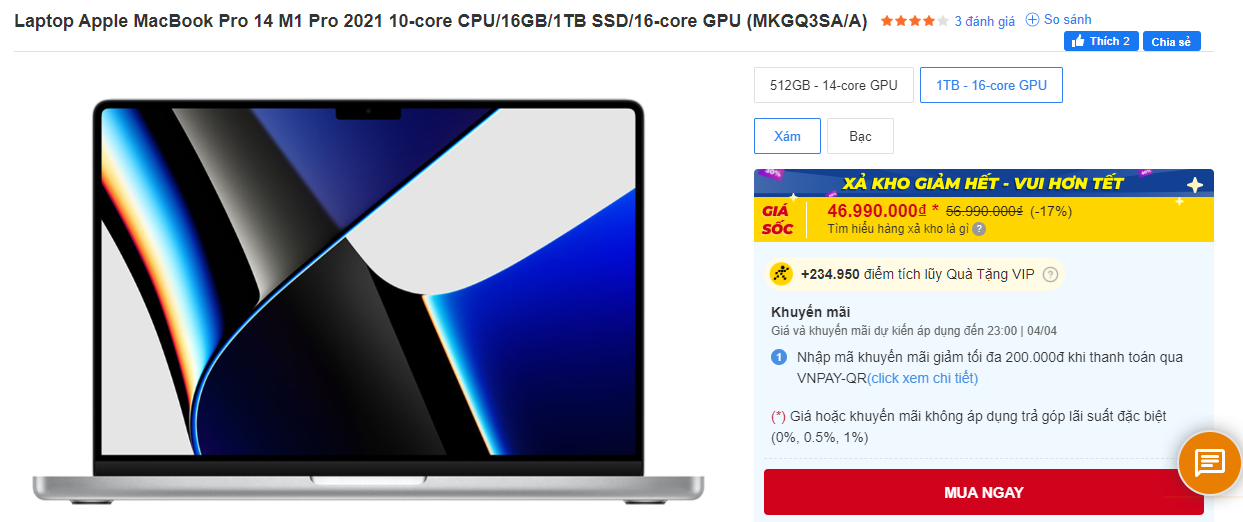Click the blue number 1 promotion badge

779,357
